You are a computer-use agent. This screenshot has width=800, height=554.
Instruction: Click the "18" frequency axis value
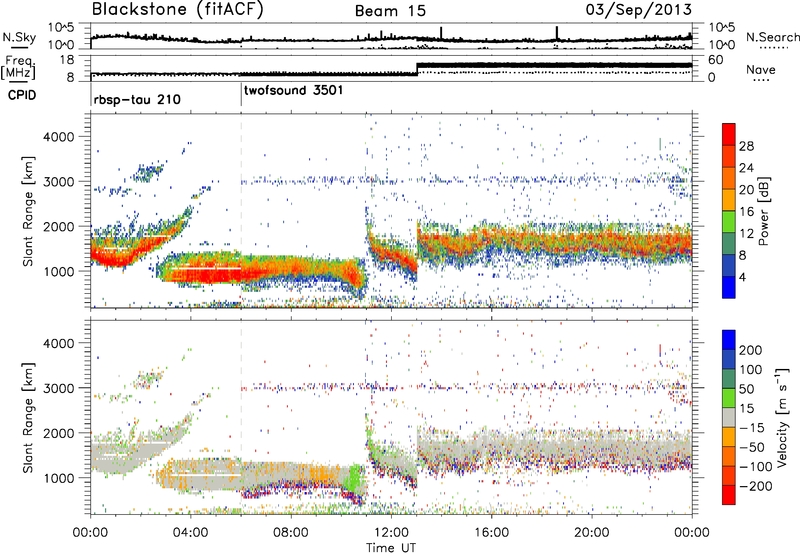(67, 60)
